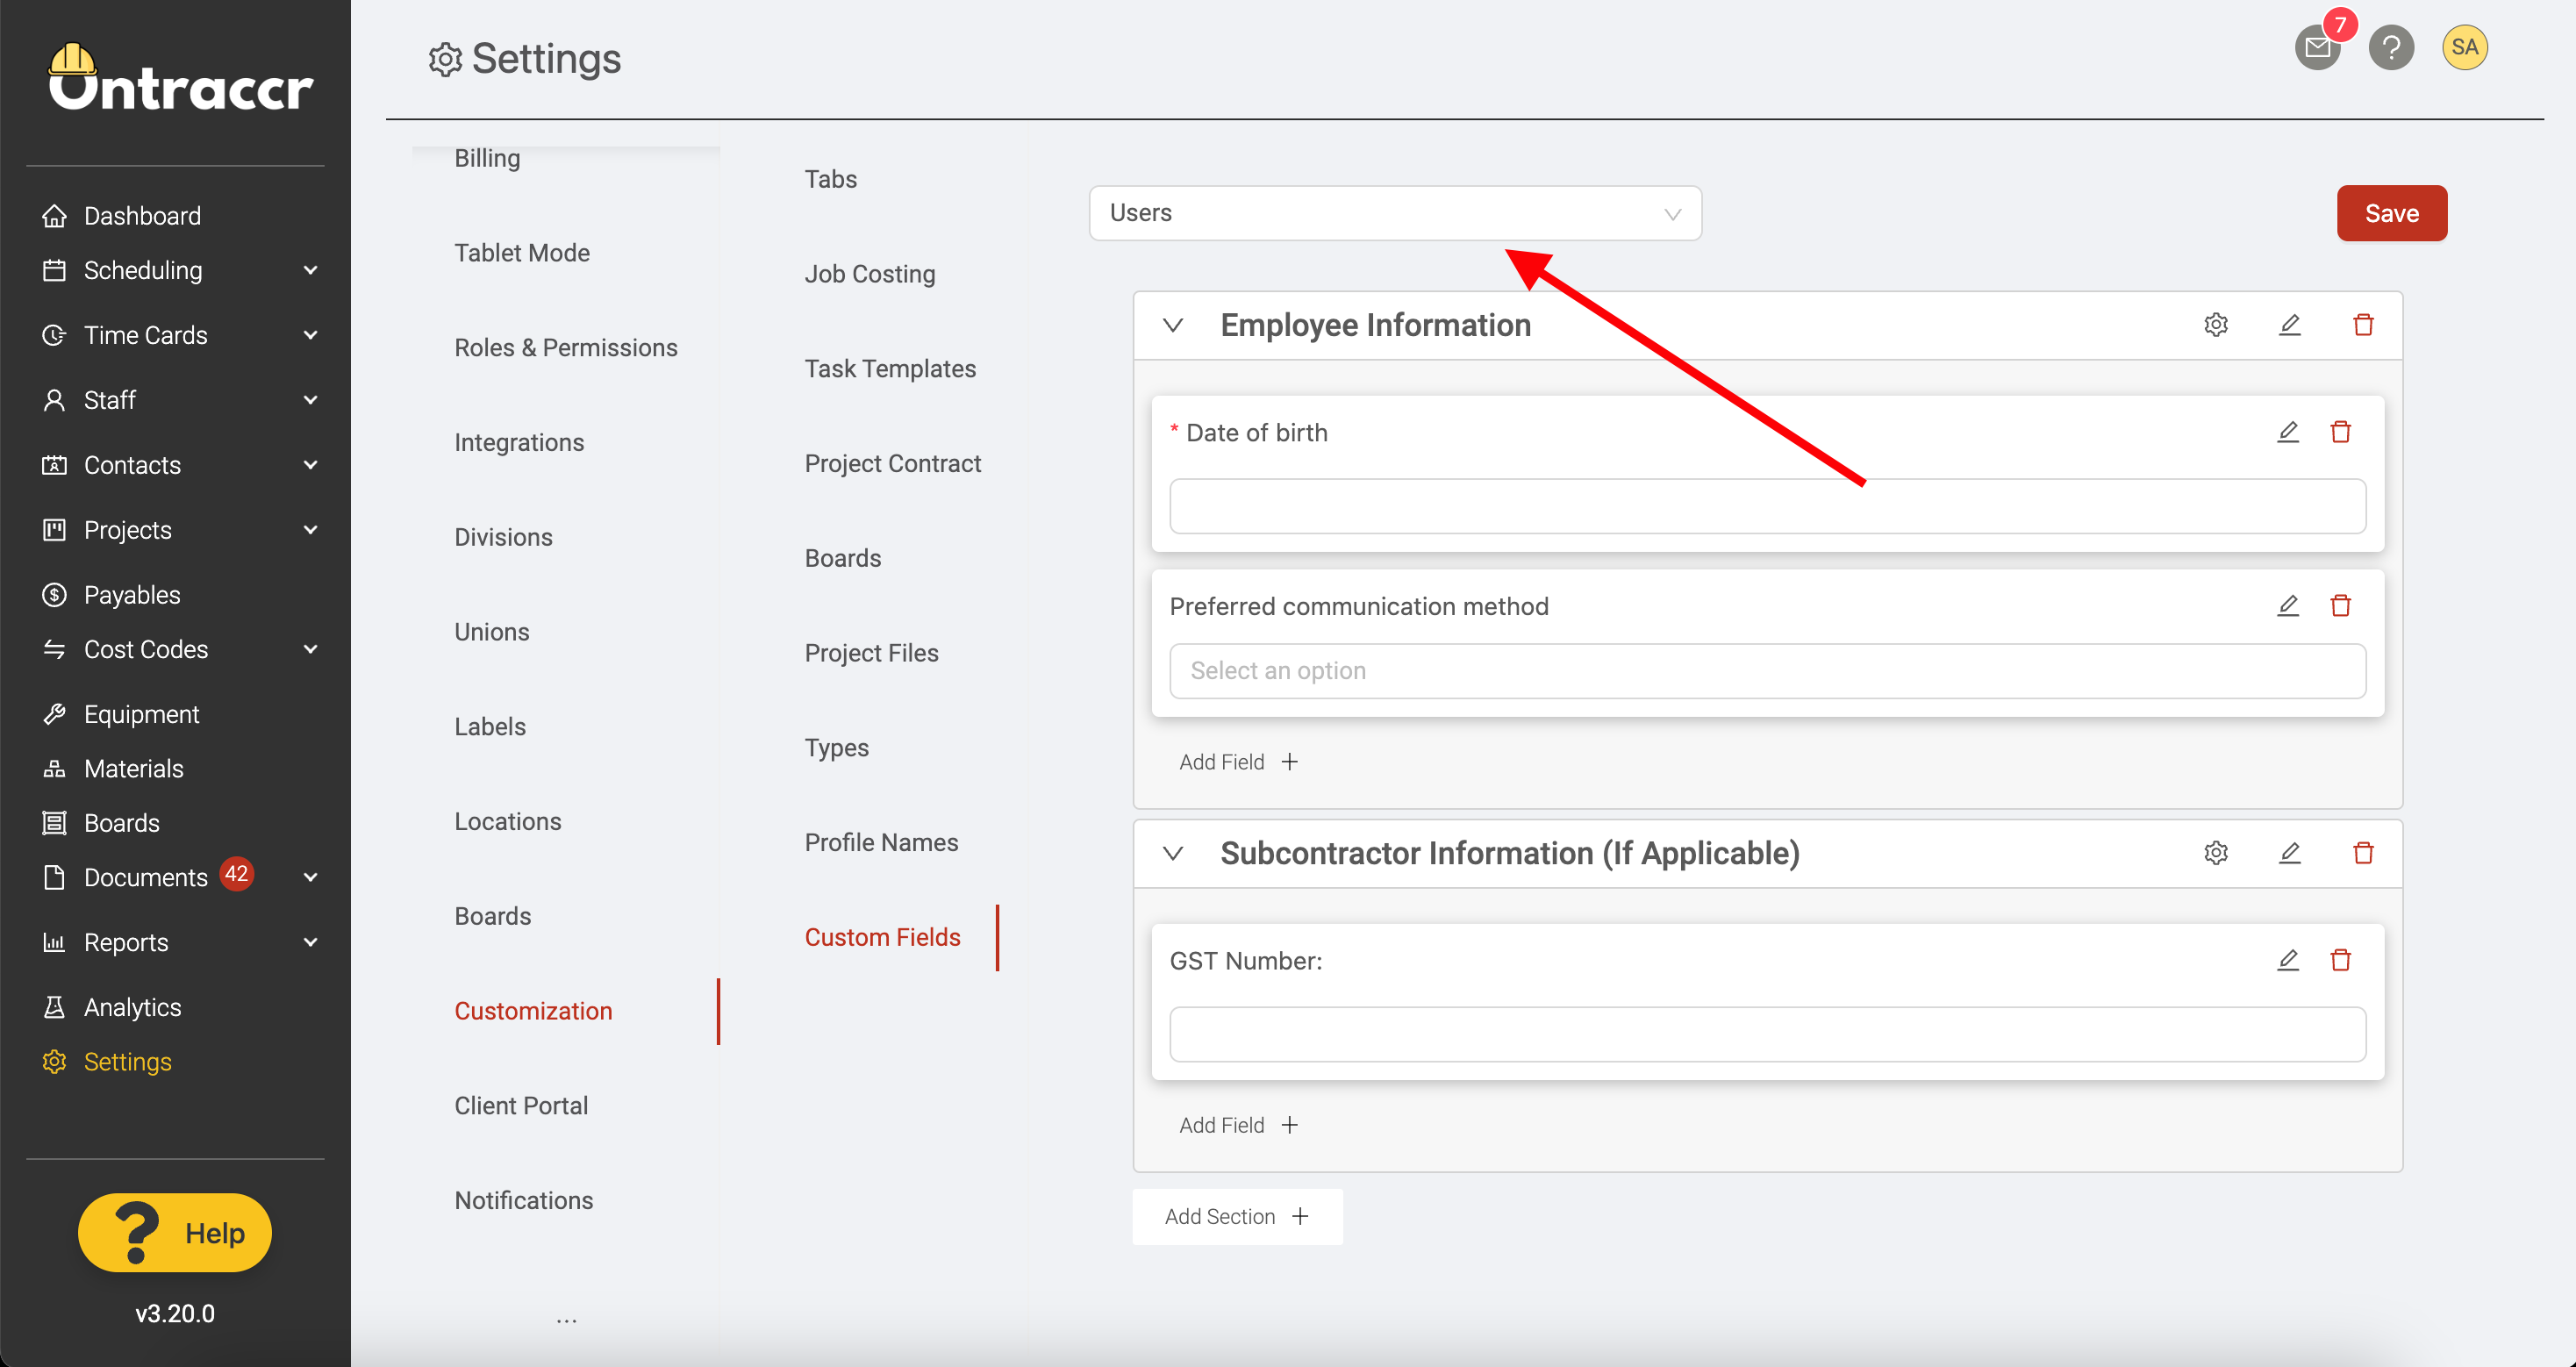This screenshot has height=1367, width=2576.
Task: Add Field under Employee Information
Action: tap(1238, 762)
